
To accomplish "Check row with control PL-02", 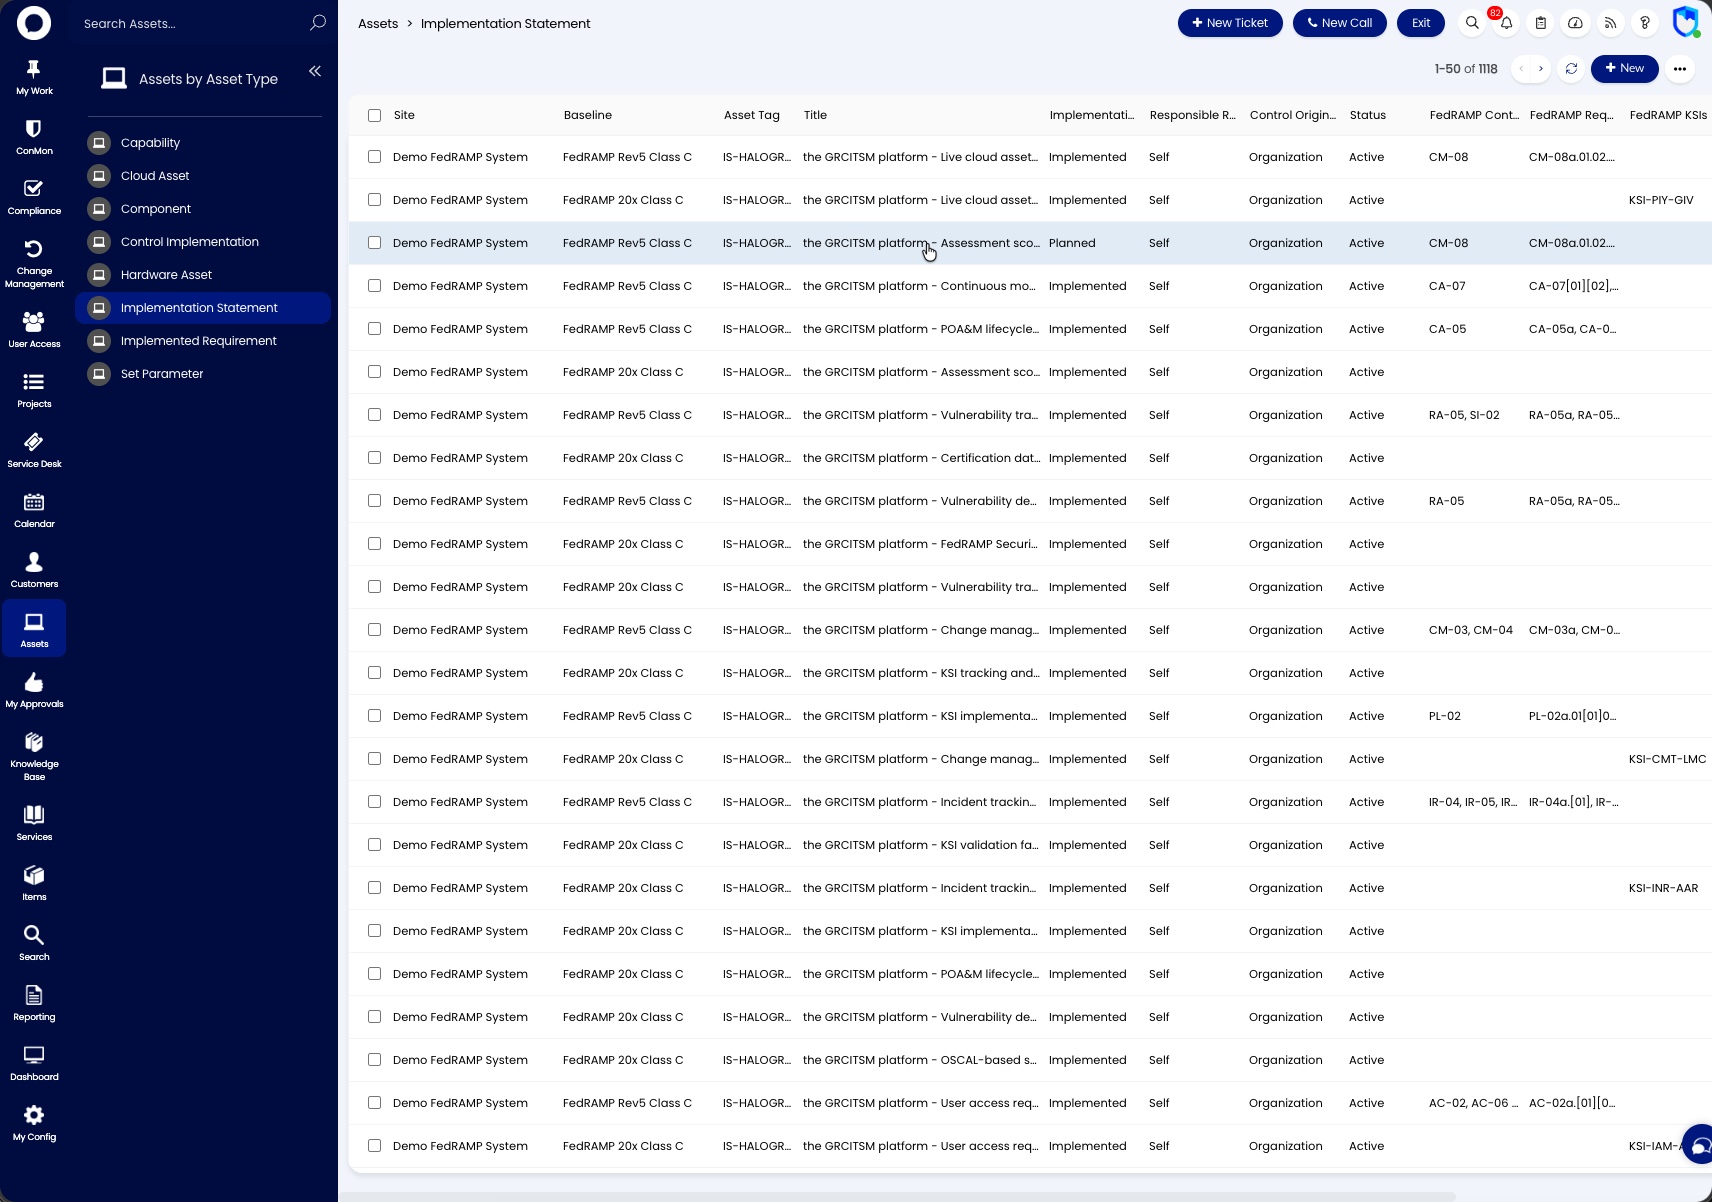I will pos(374,716).
